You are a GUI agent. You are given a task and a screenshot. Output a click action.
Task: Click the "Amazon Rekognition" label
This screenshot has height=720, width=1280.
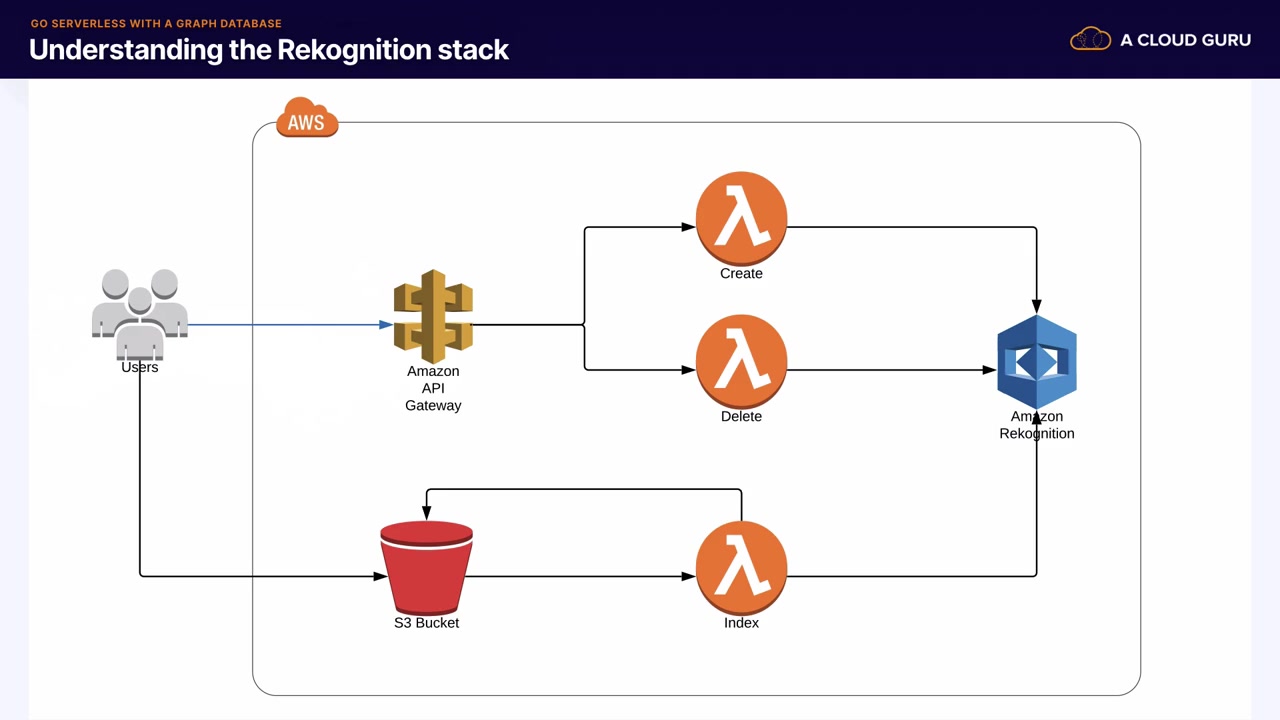point(1037,425)
